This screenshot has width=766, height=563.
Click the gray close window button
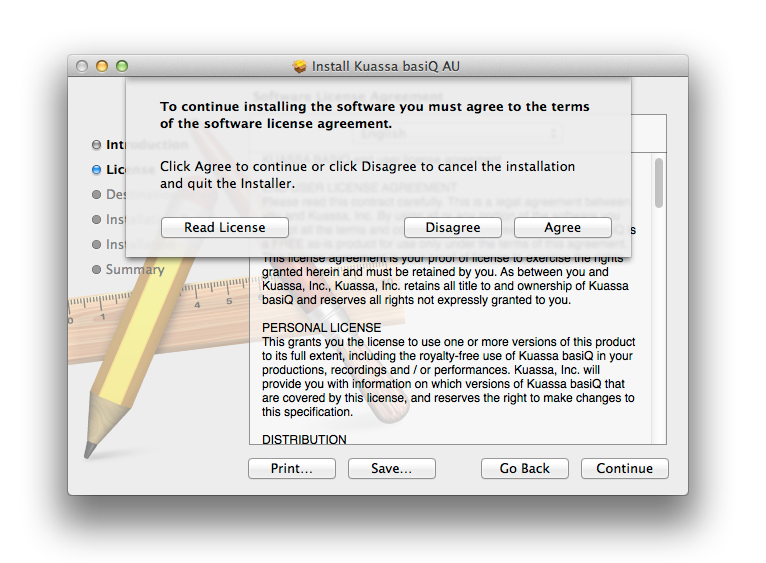pos(82,66)
